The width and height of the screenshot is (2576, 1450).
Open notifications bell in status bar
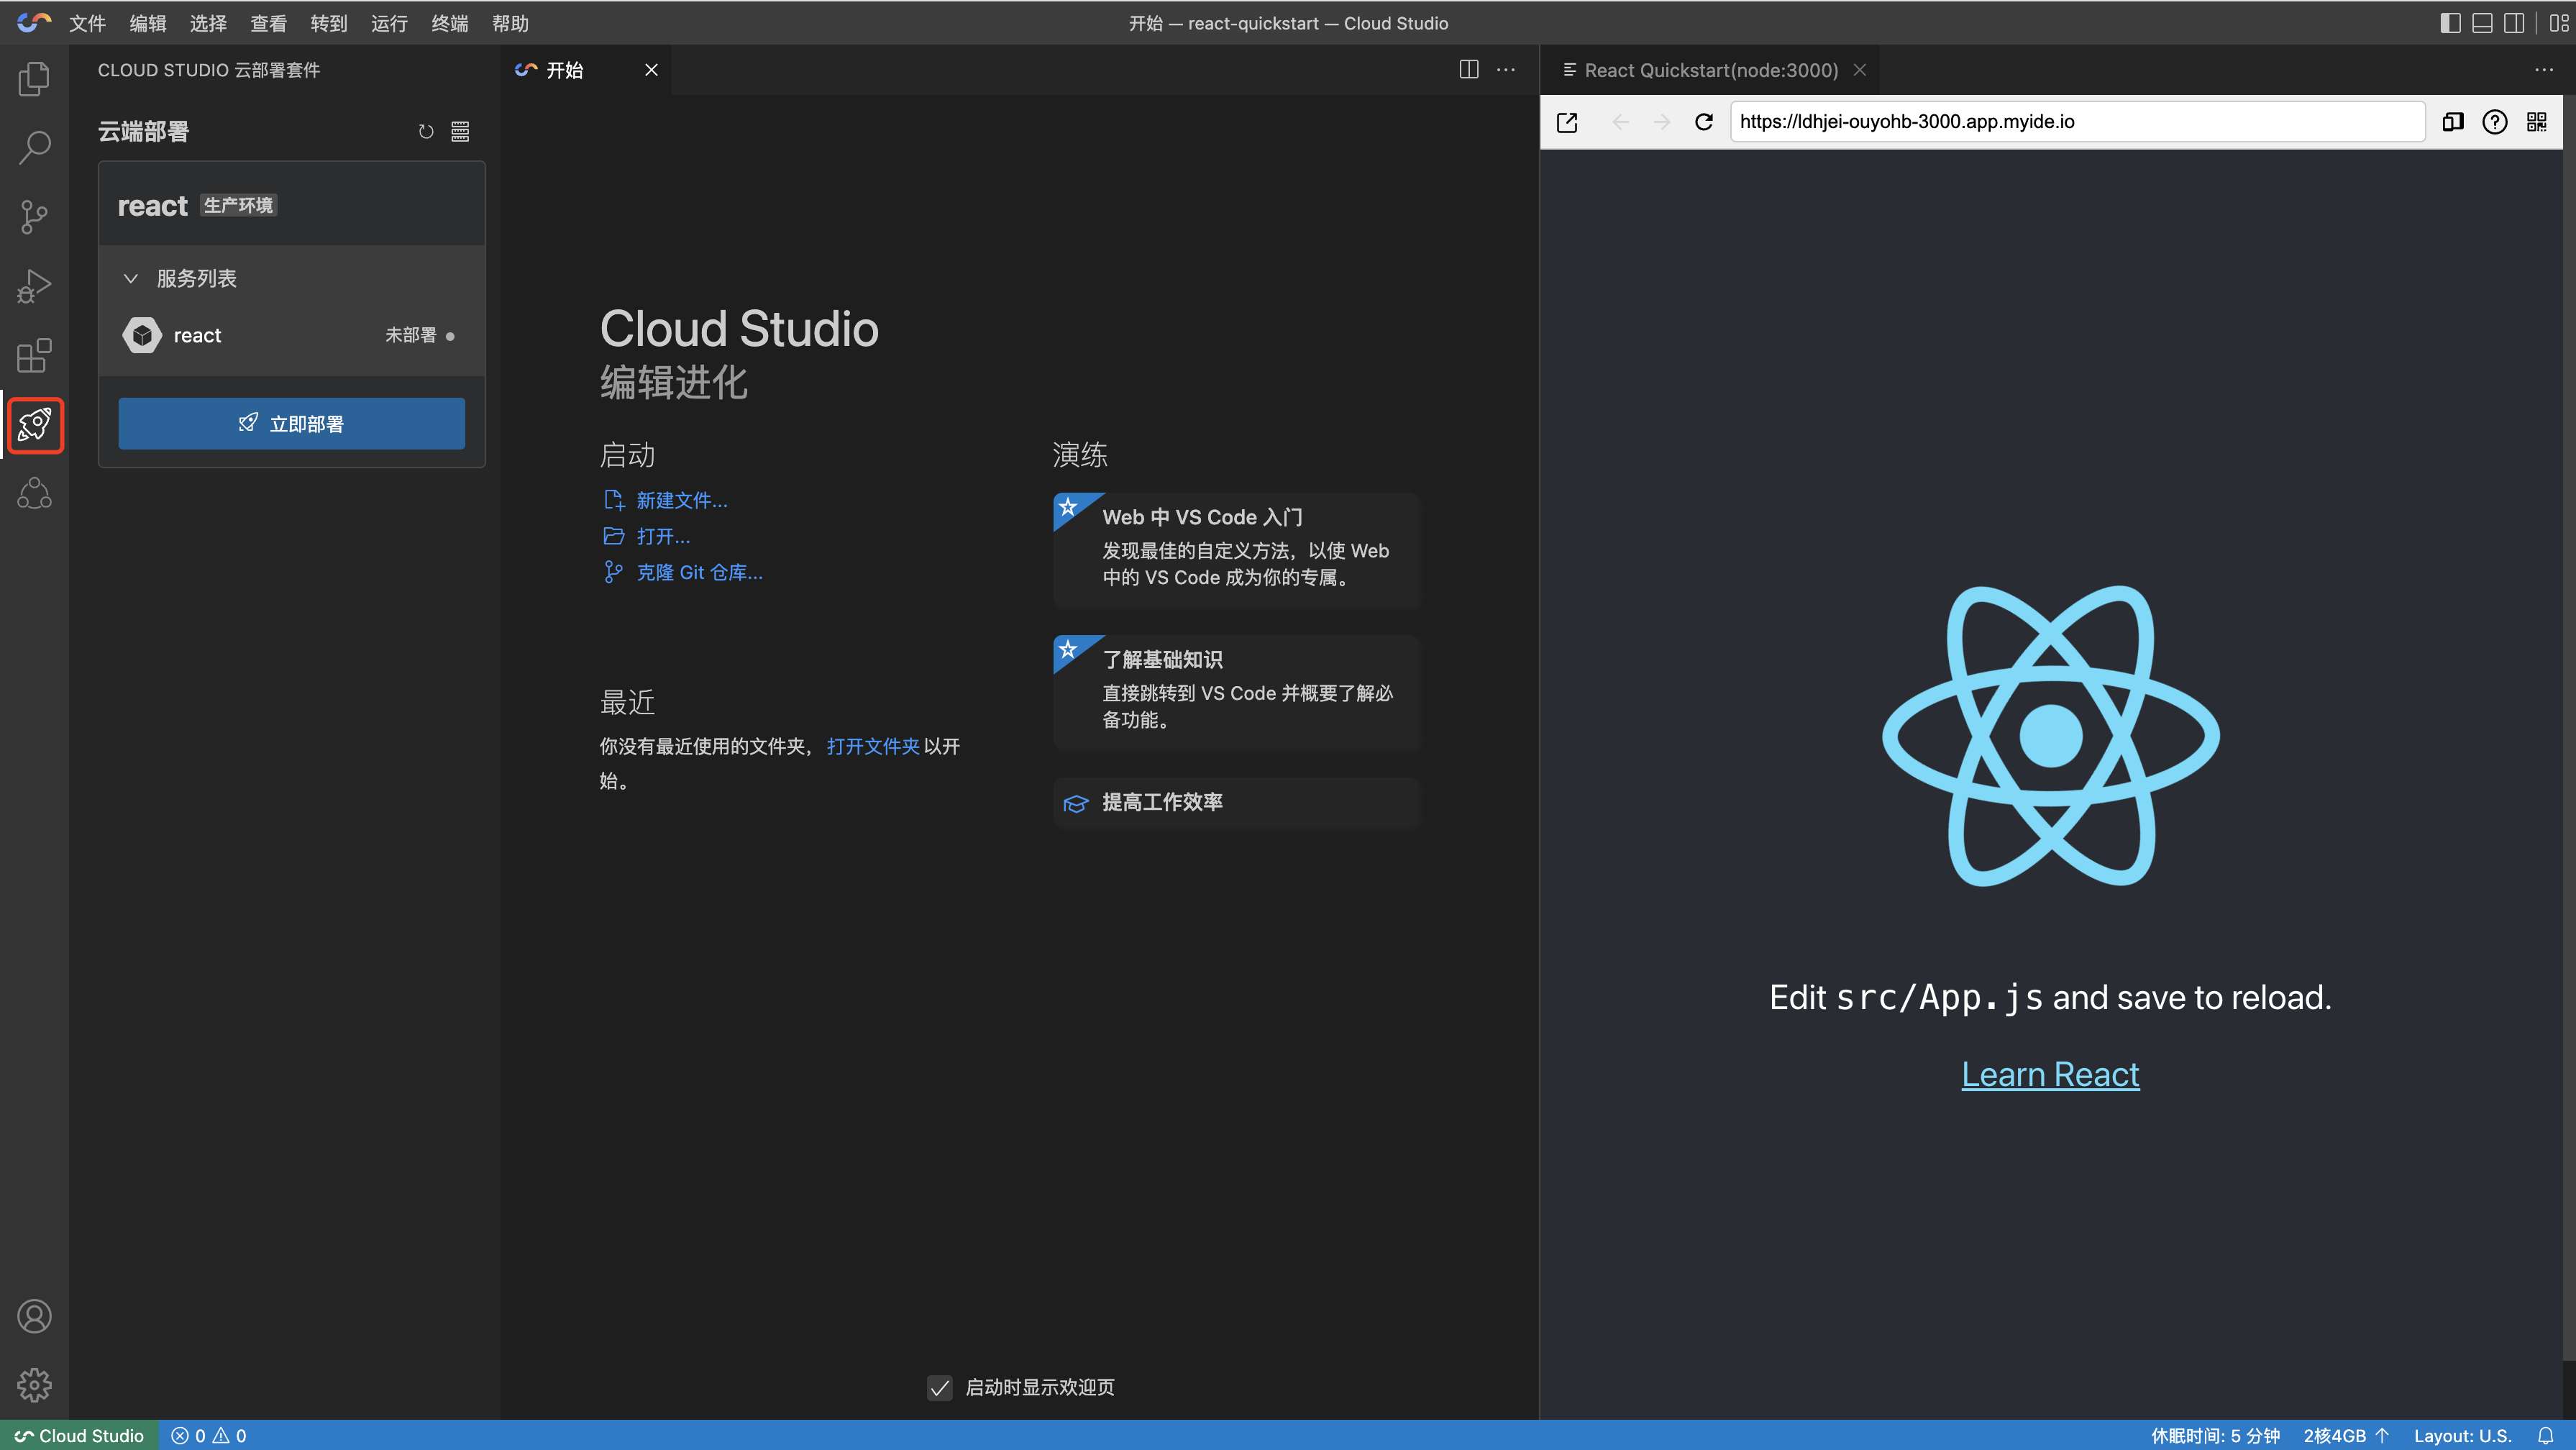(x=2545, y=1436)
